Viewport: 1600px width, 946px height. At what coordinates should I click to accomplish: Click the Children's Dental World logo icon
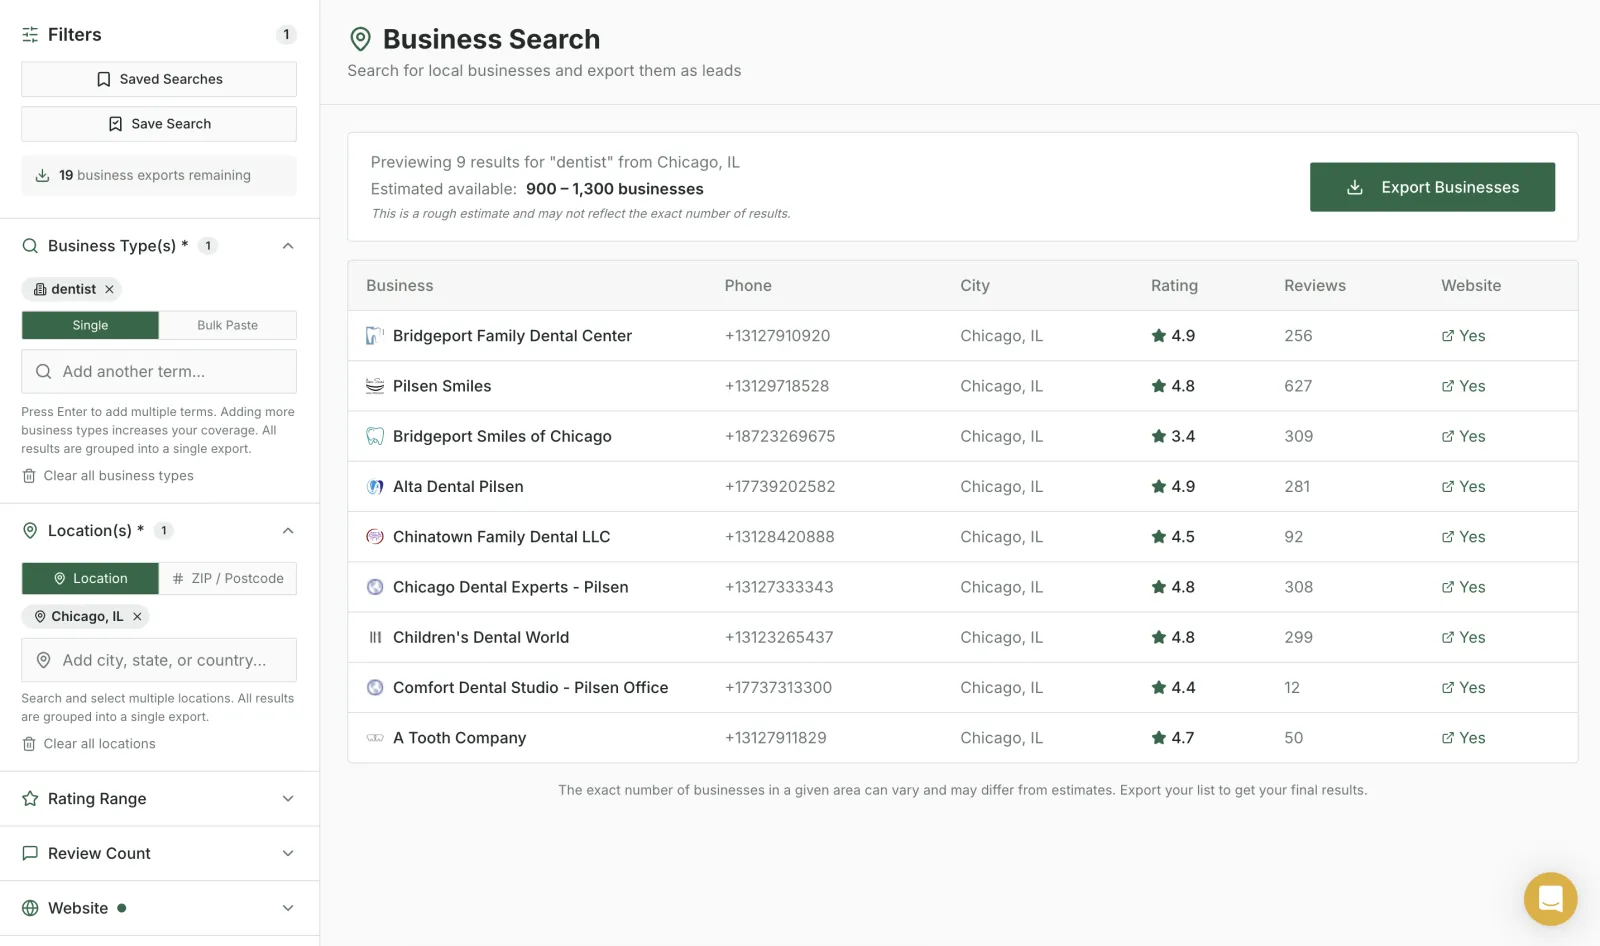(x=375, y=637)
